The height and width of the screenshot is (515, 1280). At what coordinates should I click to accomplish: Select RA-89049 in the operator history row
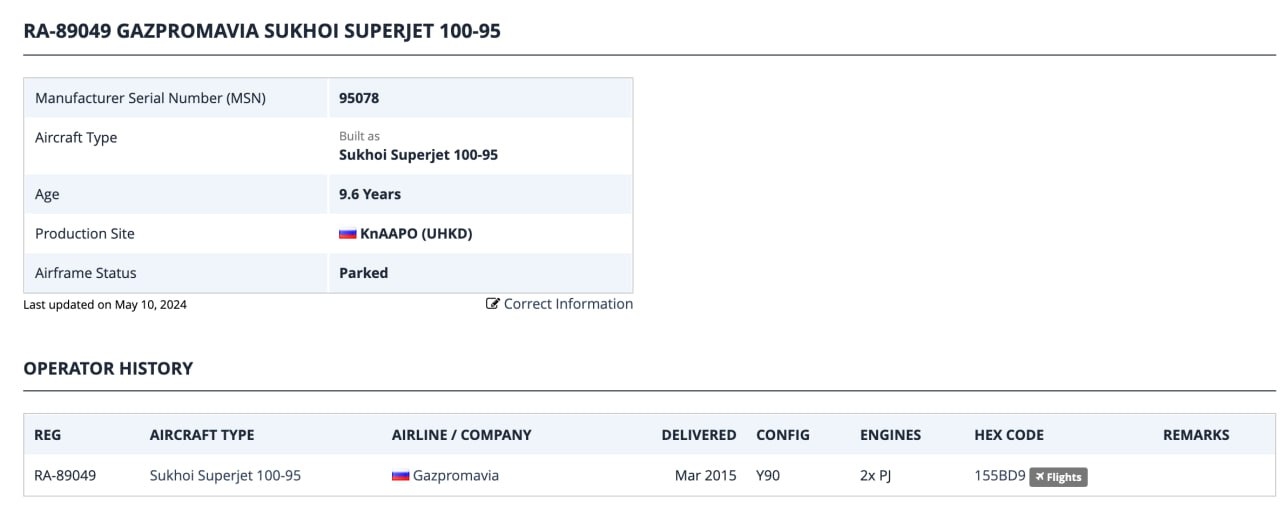[65, 476]
